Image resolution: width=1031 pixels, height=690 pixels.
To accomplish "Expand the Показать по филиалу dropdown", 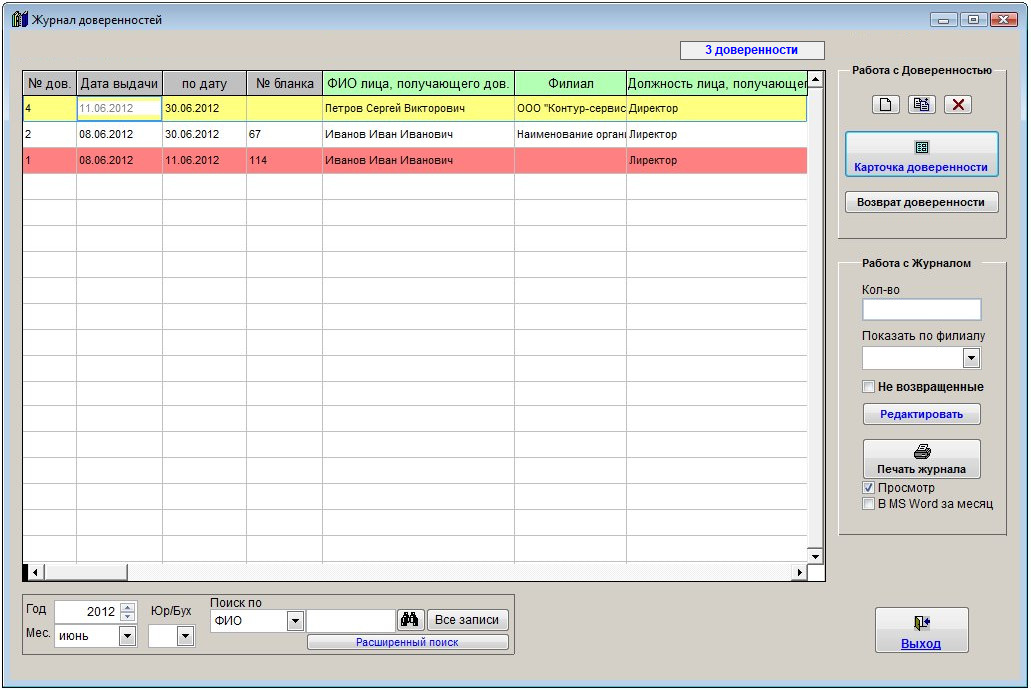I will (x=971, y=358).
